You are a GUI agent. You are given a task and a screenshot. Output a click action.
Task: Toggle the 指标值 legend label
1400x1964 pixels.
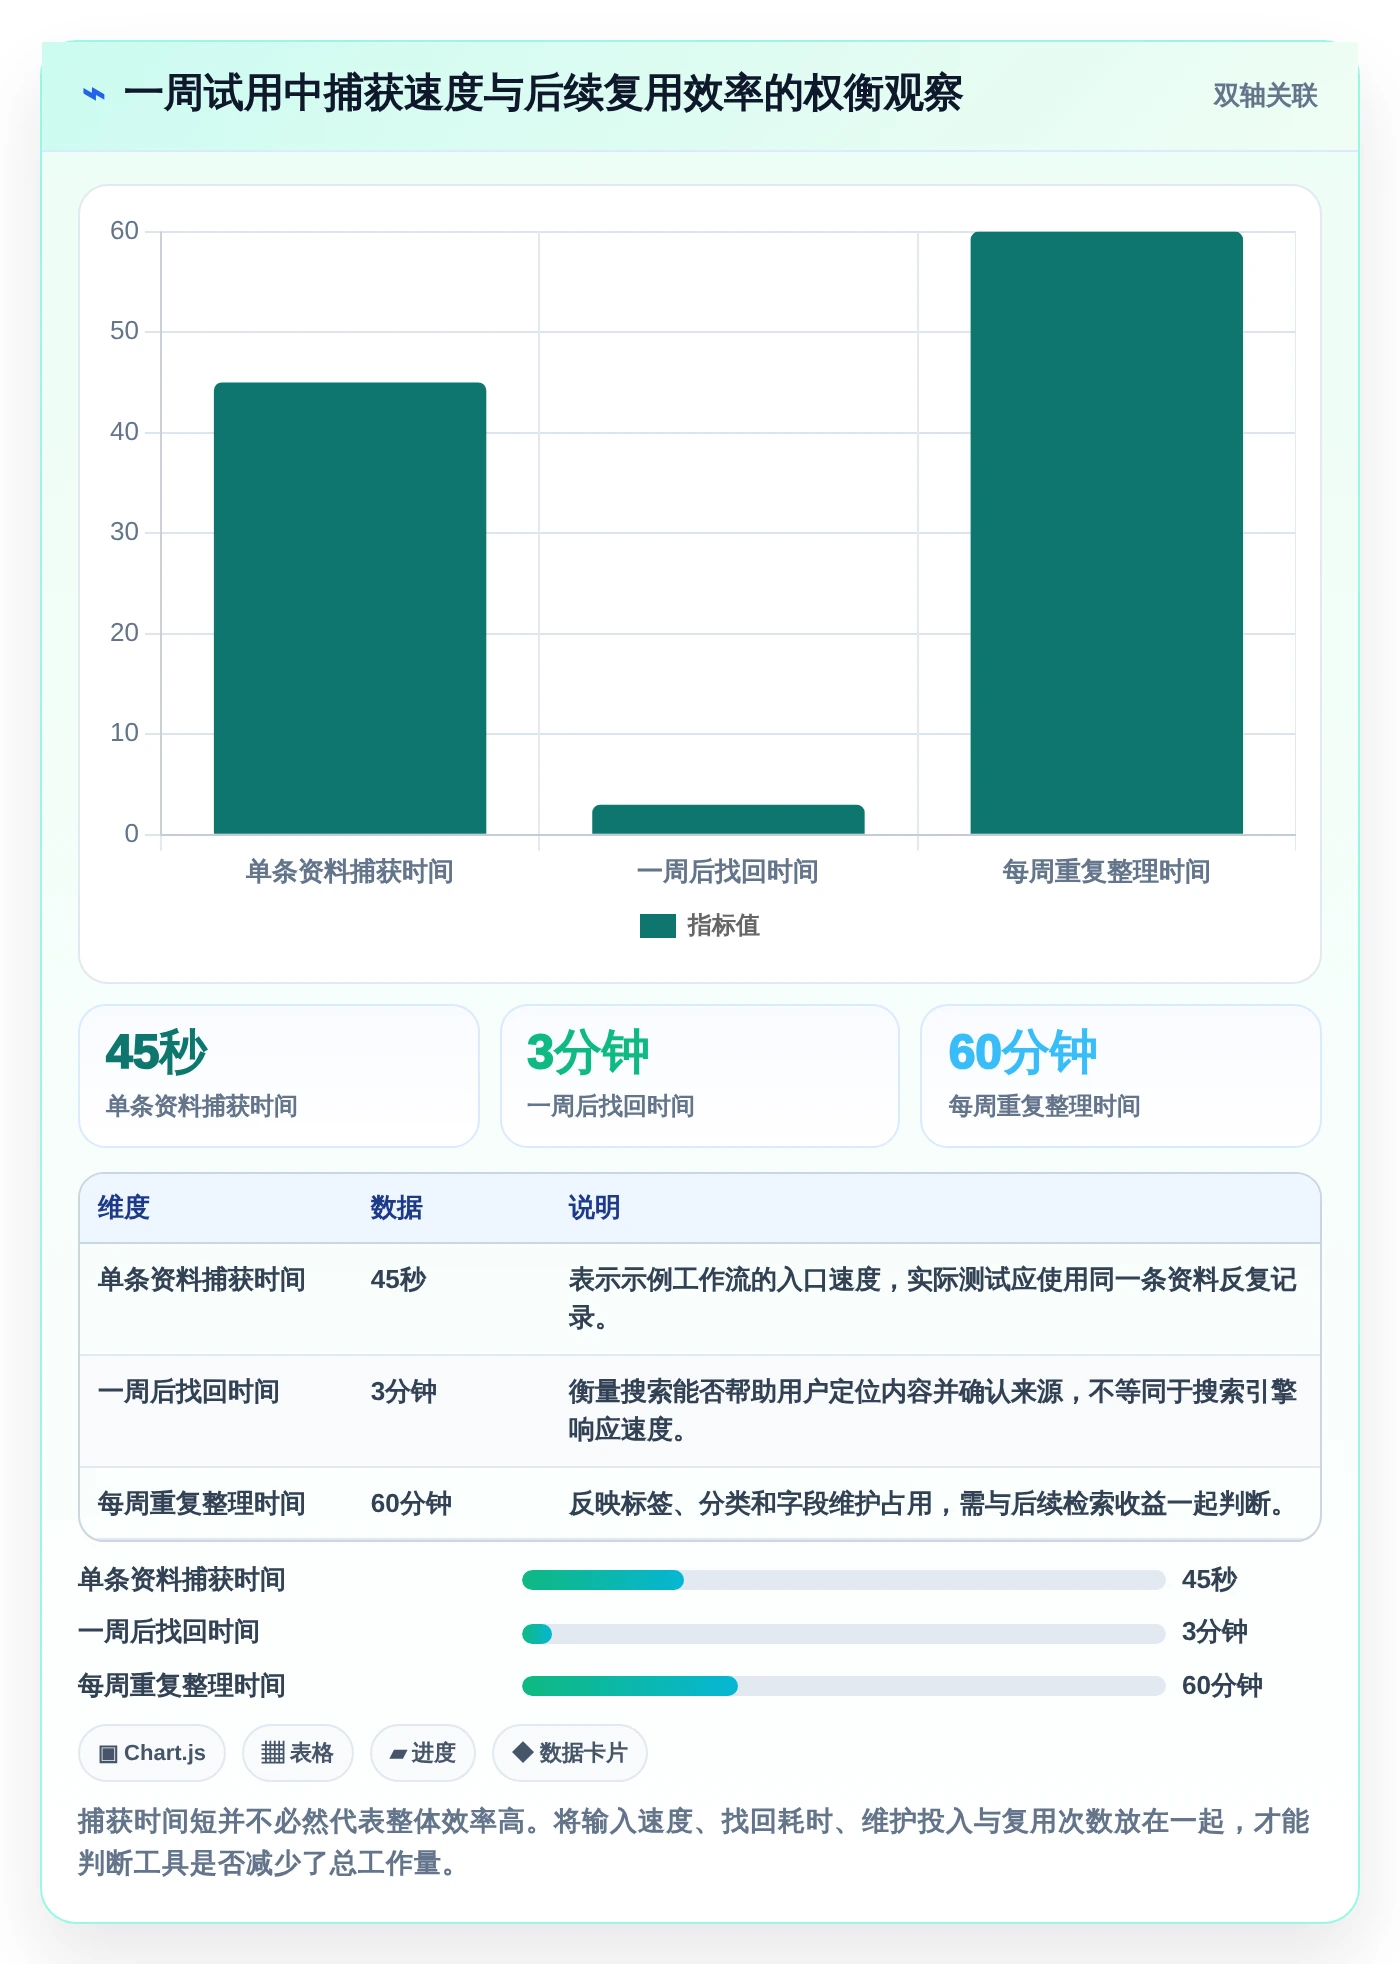723,926
